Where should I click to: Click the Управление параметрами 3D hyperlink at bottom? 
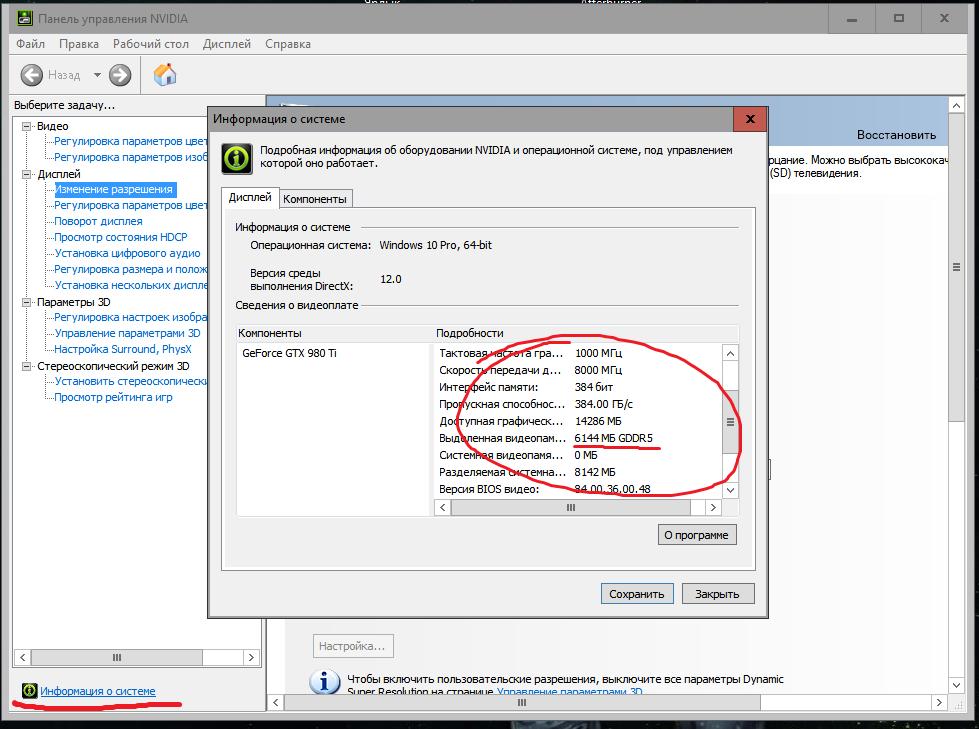pyautogui.click(x=569, y=692)
